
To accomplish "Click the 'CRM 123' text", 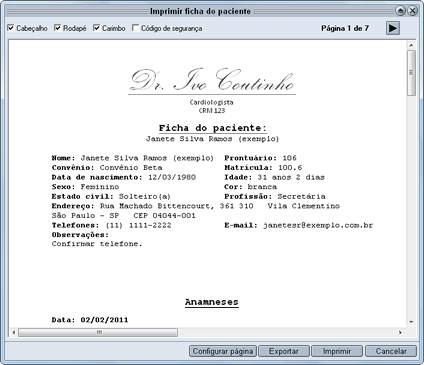I will pos(212,110).
